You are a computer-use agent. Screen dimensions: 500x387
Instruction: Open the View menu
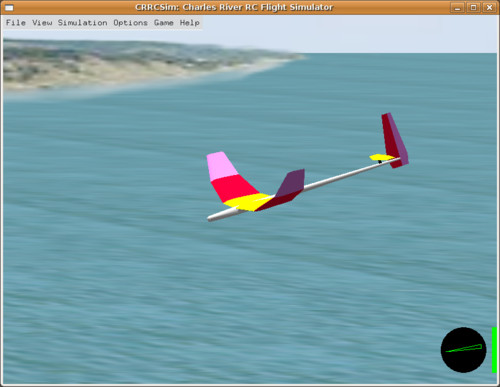click(42, 23)
